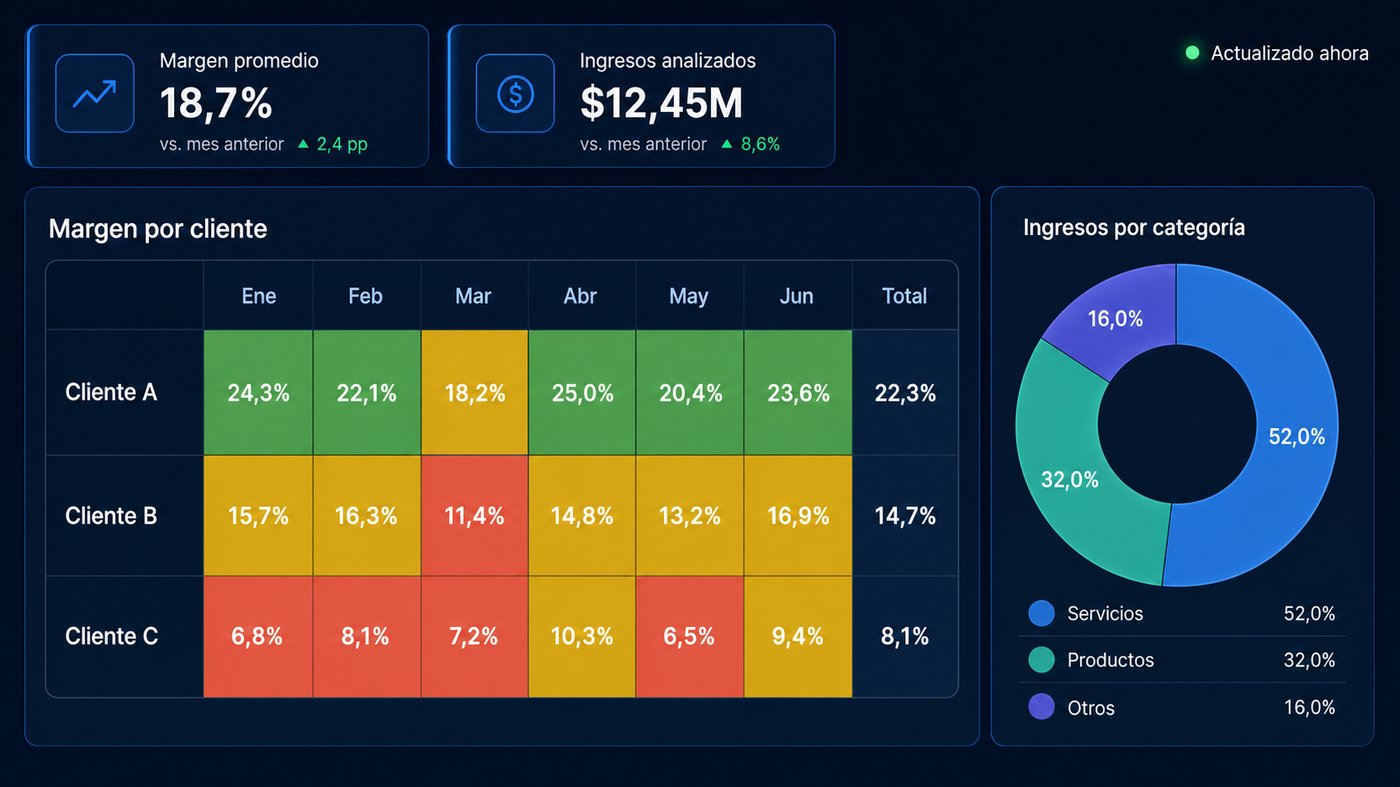Click the green up arrow beside 8,6%
This screenshot has width=1400, height=787.
(x=727, y=144)
